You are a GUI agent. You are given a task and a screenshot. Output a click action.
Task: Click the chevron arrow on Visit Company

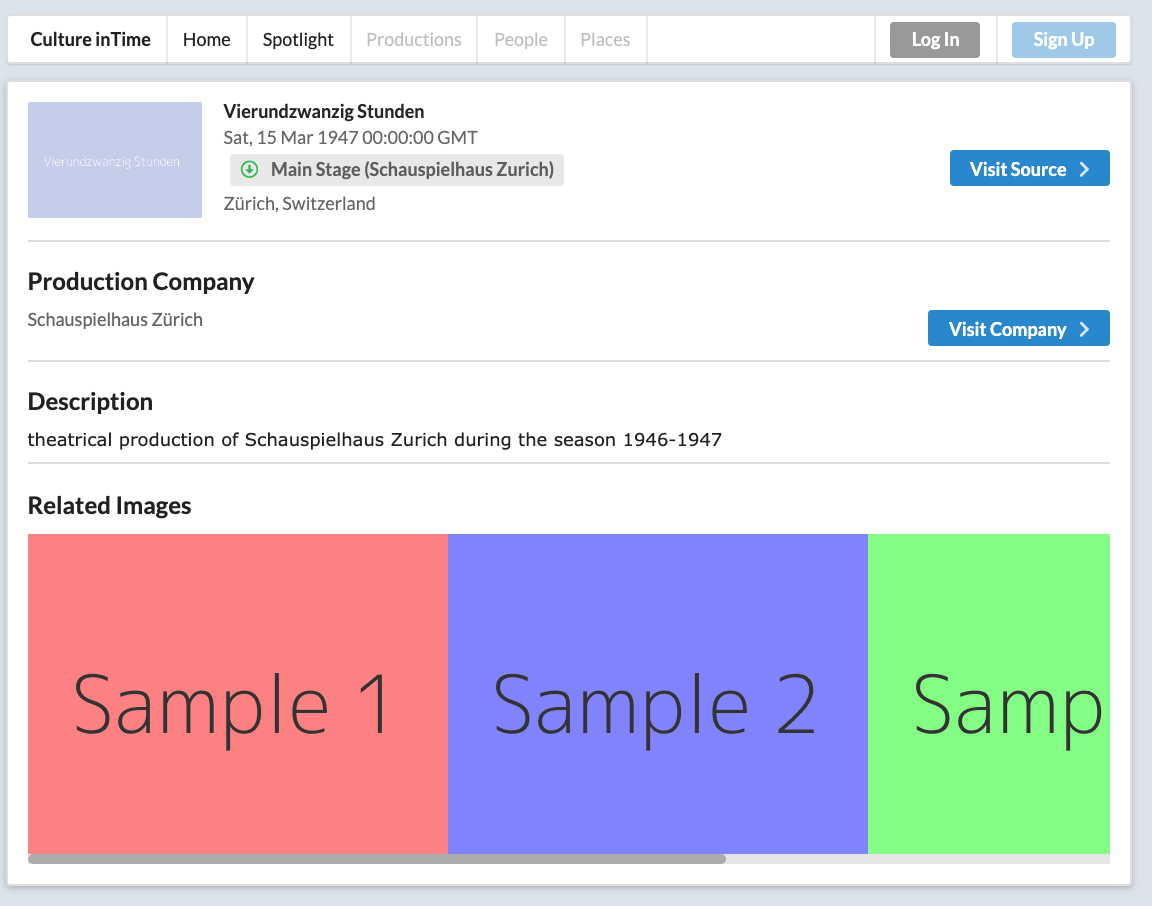[1084, 329]
